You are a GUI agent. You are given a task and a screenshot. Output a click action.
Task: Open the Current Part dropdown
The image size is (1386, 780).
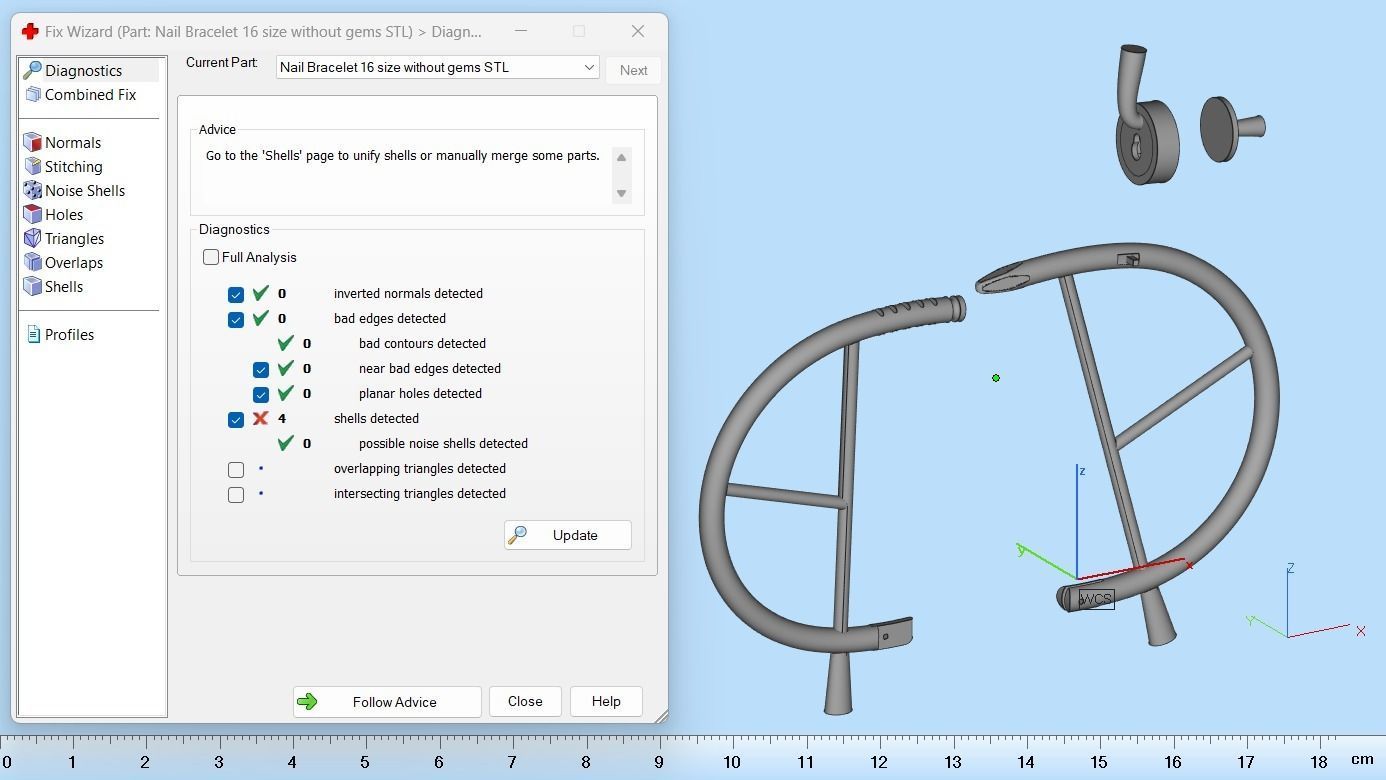pyautogui.click(x=437, y=67)
